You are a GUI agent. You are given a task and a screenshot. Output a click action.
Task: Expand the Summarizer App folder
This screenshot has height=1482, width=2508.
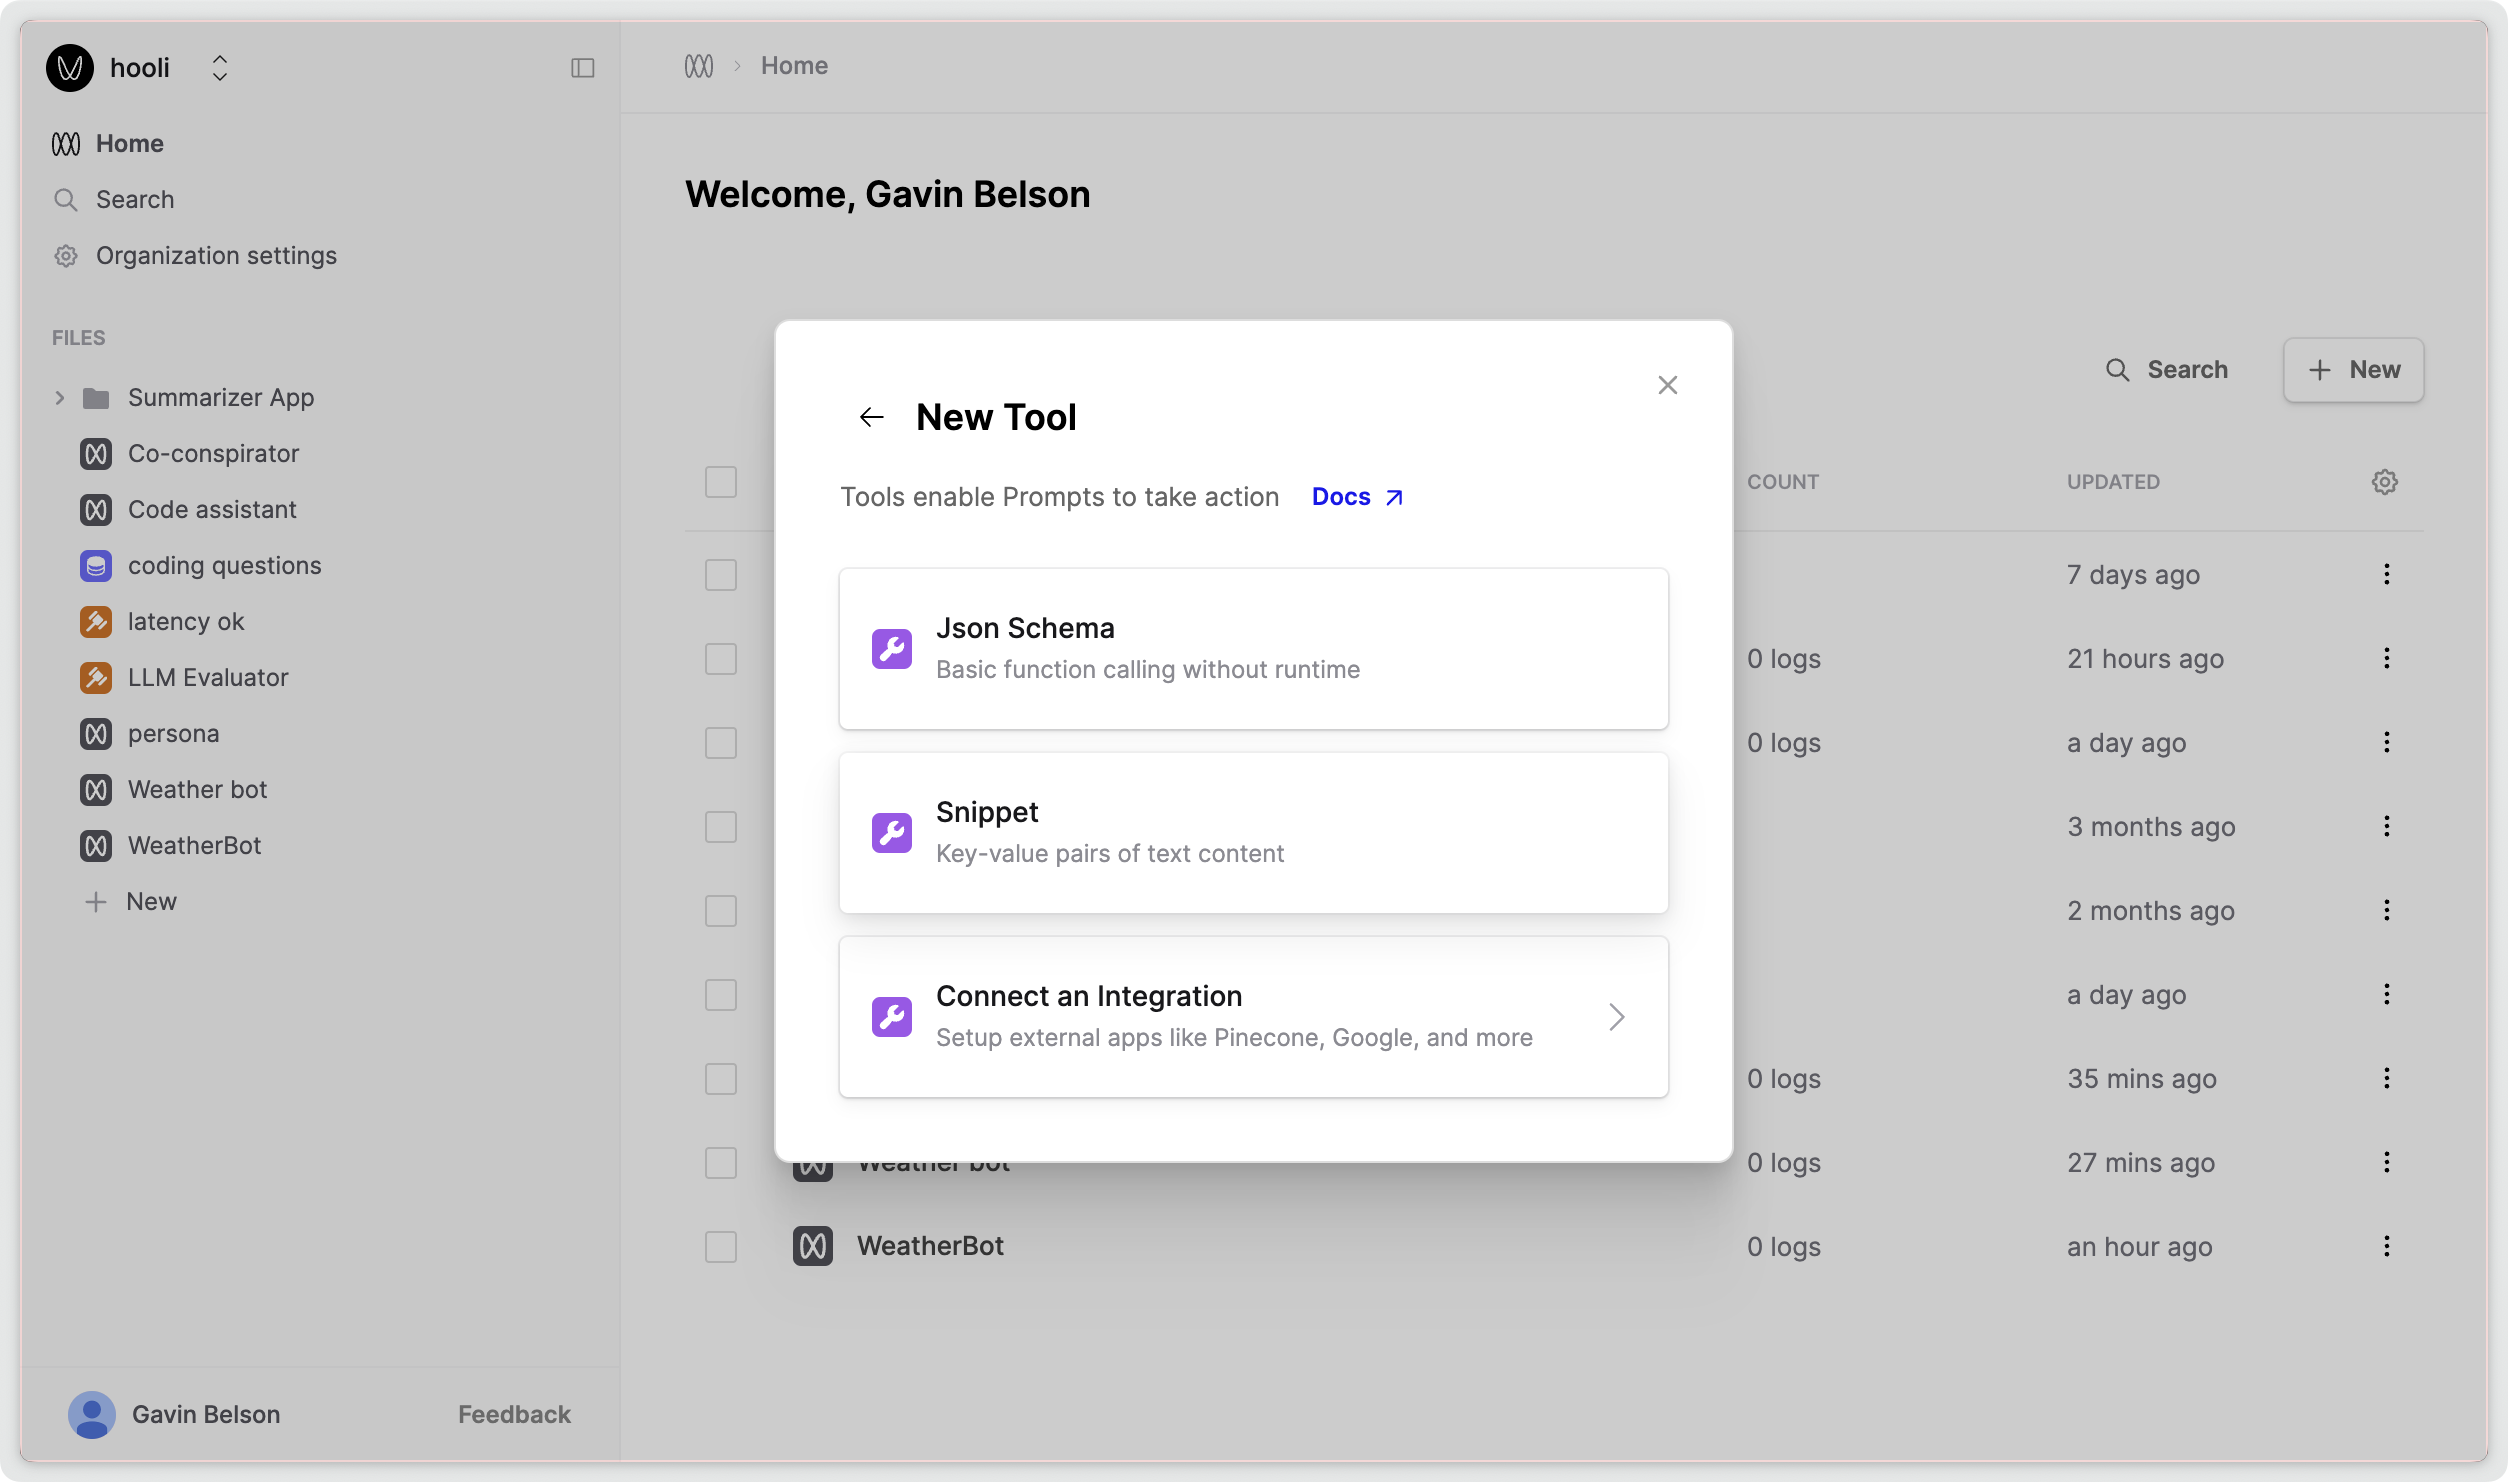(x=59, y=397)
